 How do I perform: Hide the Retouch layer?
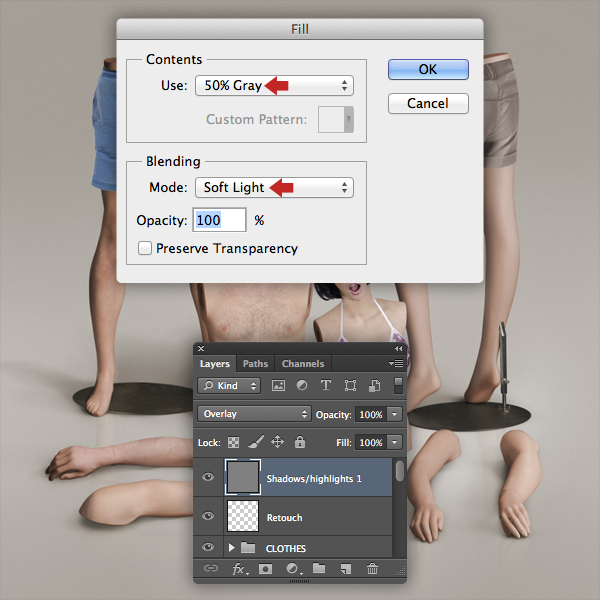pyautogui.click(x=208, y=516)
